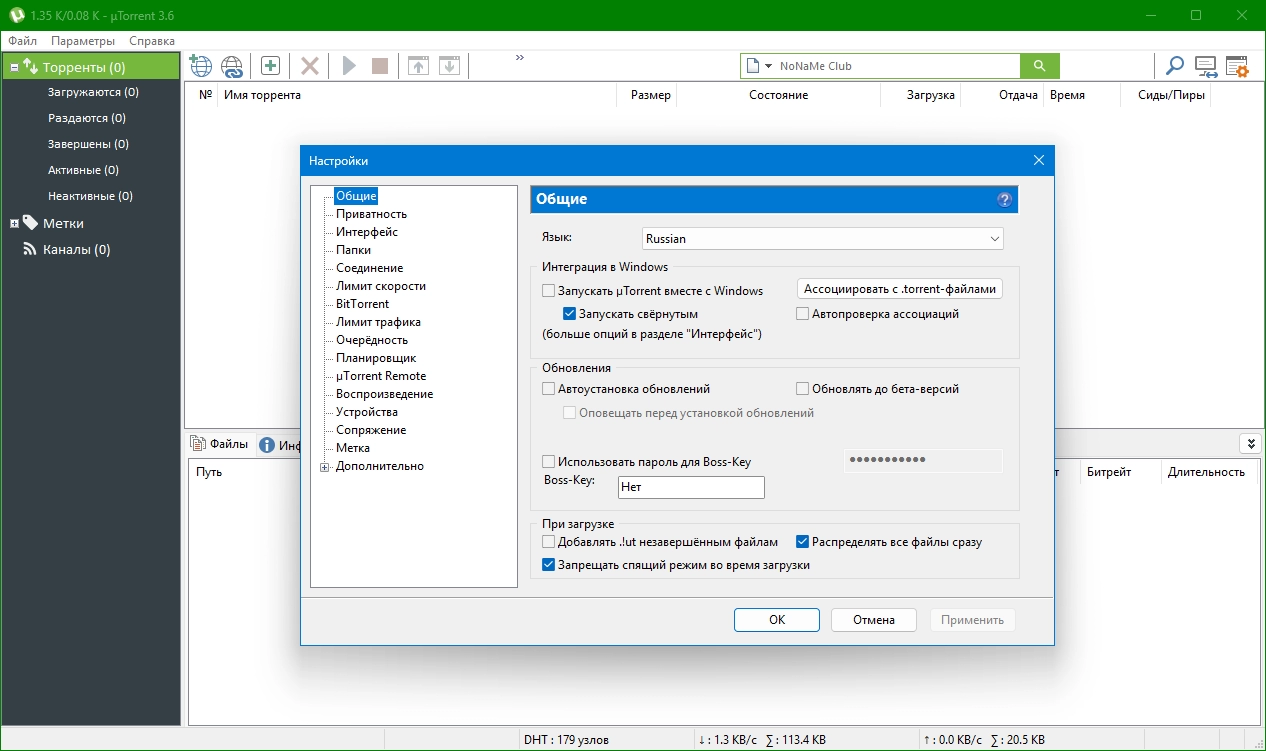This screenshot has width=1266, height=751.
Task: Expand the Дополнительно tree node
Action: 324,467
